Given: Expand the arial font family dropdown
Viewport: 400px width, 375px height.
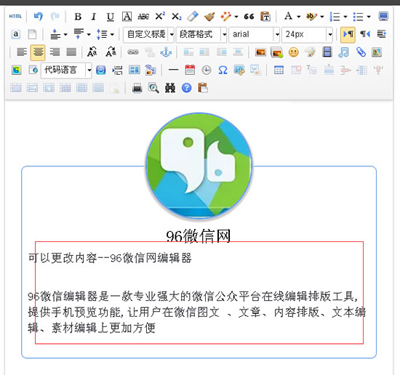Looking at the screenshot, I should pyautogui.click(x=254, y=34).
